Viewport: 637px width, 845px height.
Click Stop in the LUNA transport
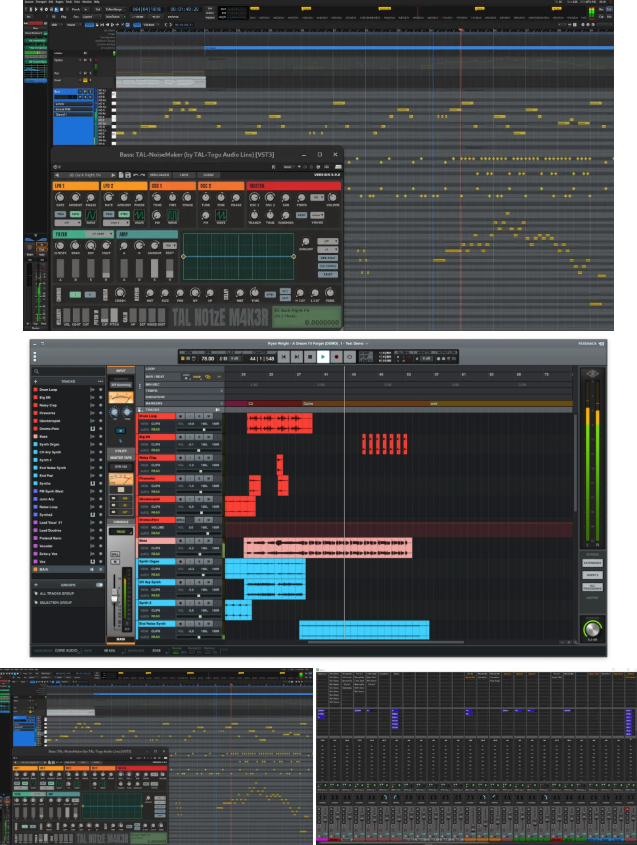point(309,357)
